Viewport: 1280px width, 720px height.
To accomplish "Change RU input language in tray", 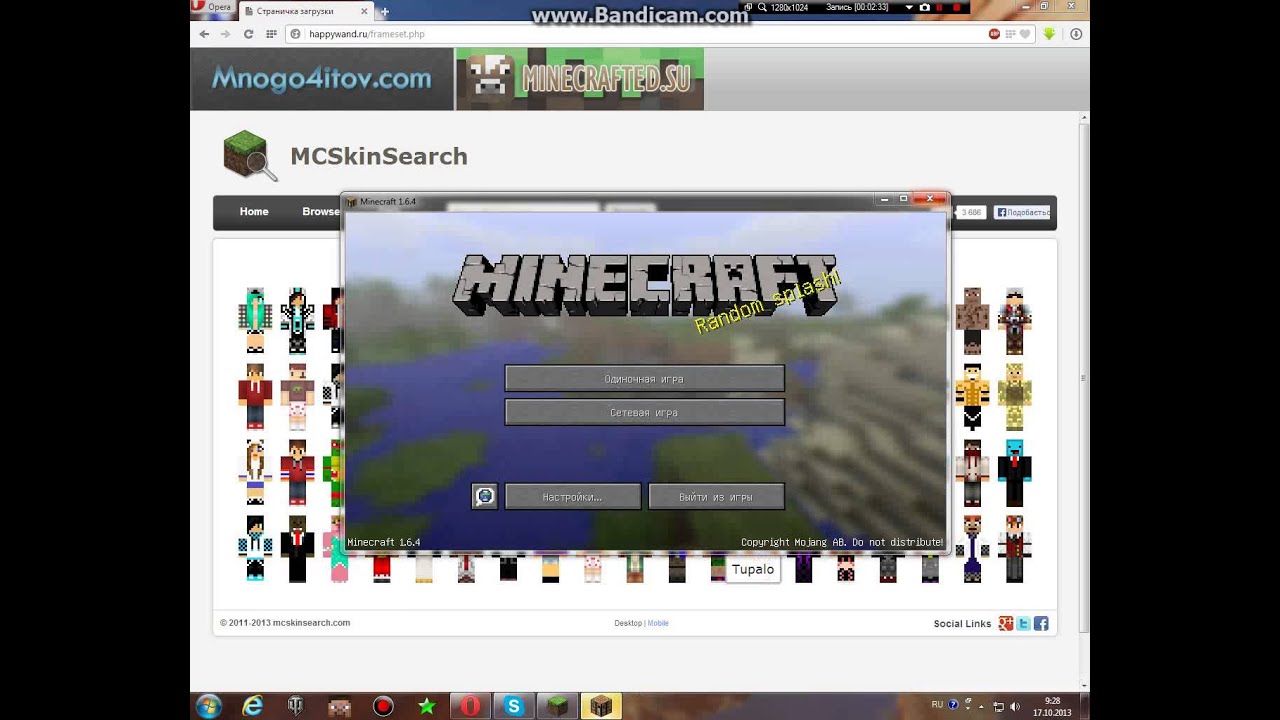I will 937,705.
